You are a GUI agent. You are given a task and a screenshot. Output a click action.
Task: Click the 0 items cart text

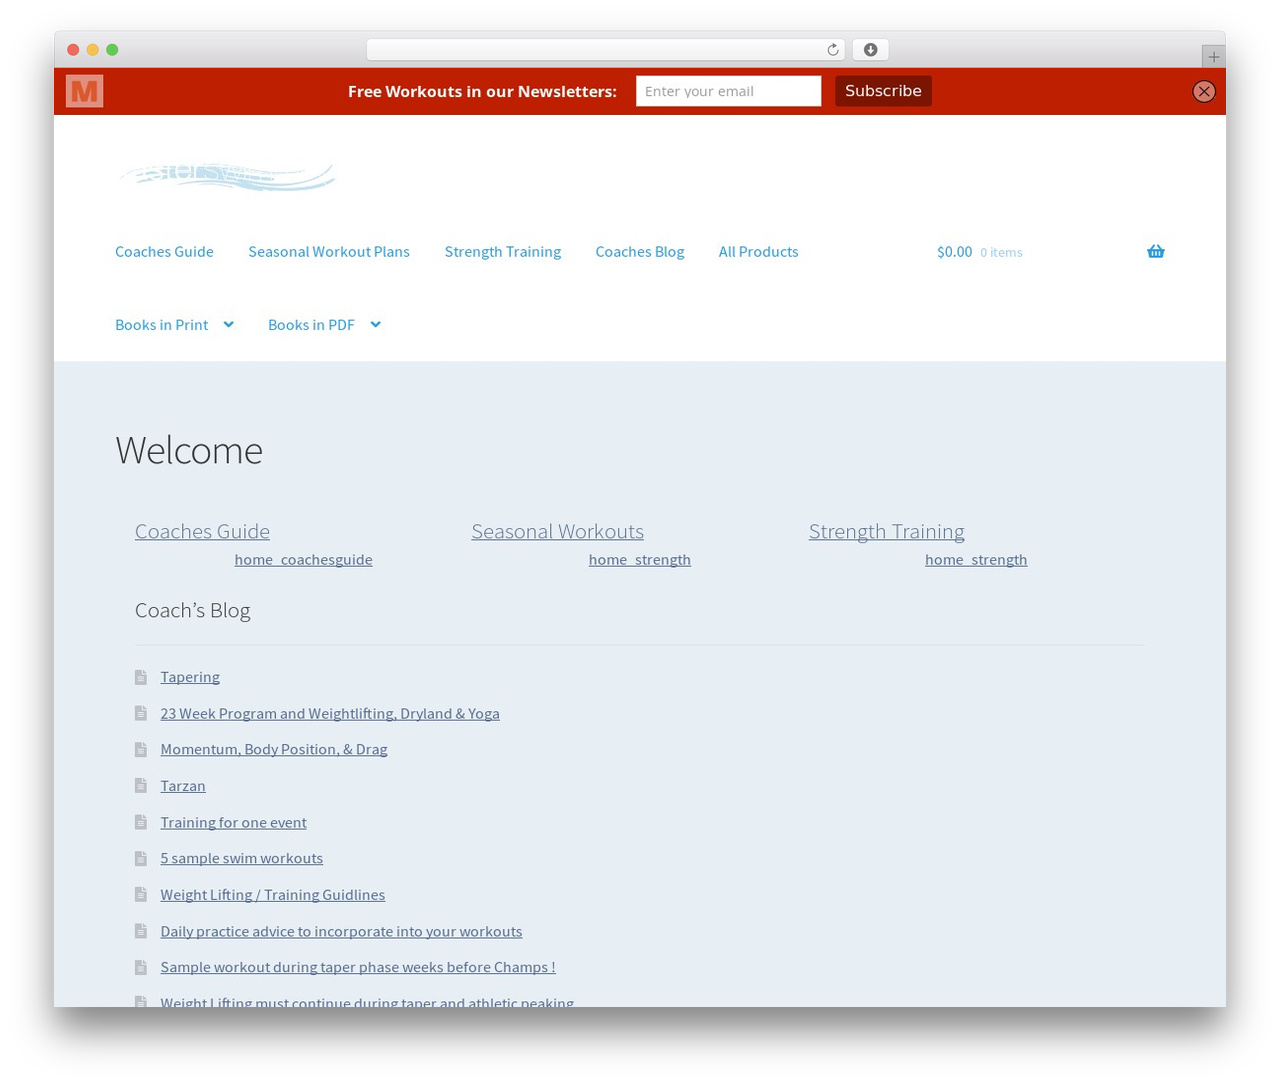pos(1001,253)
